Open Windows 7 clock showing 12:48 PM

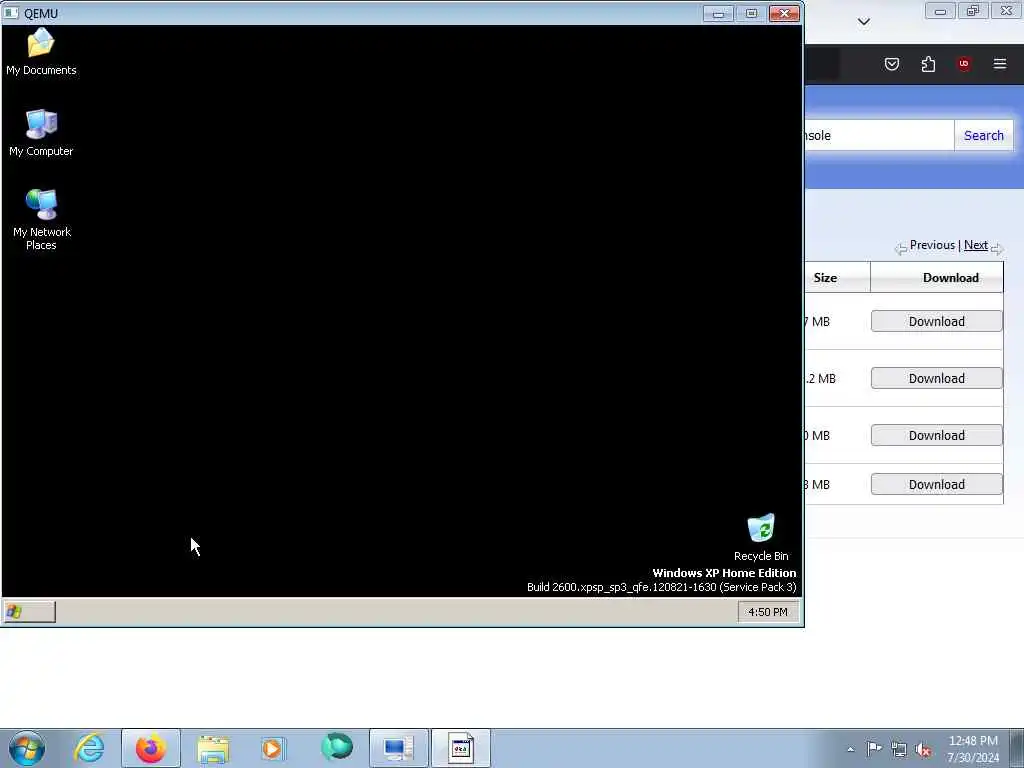tap(973, 749)
